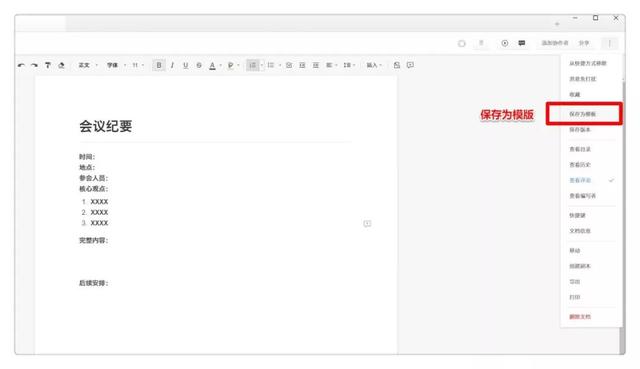Redo the last undone edit
This screenshot has width=640, height=369.
(34, 65)
